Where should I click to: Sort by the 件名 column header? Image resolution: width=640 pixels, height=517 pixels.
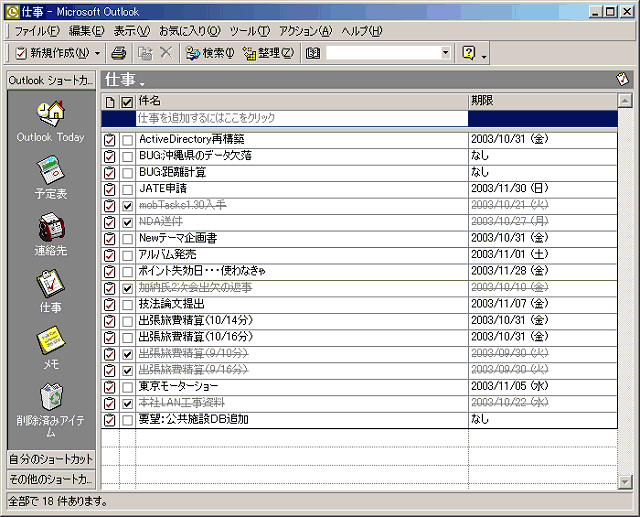302,101
